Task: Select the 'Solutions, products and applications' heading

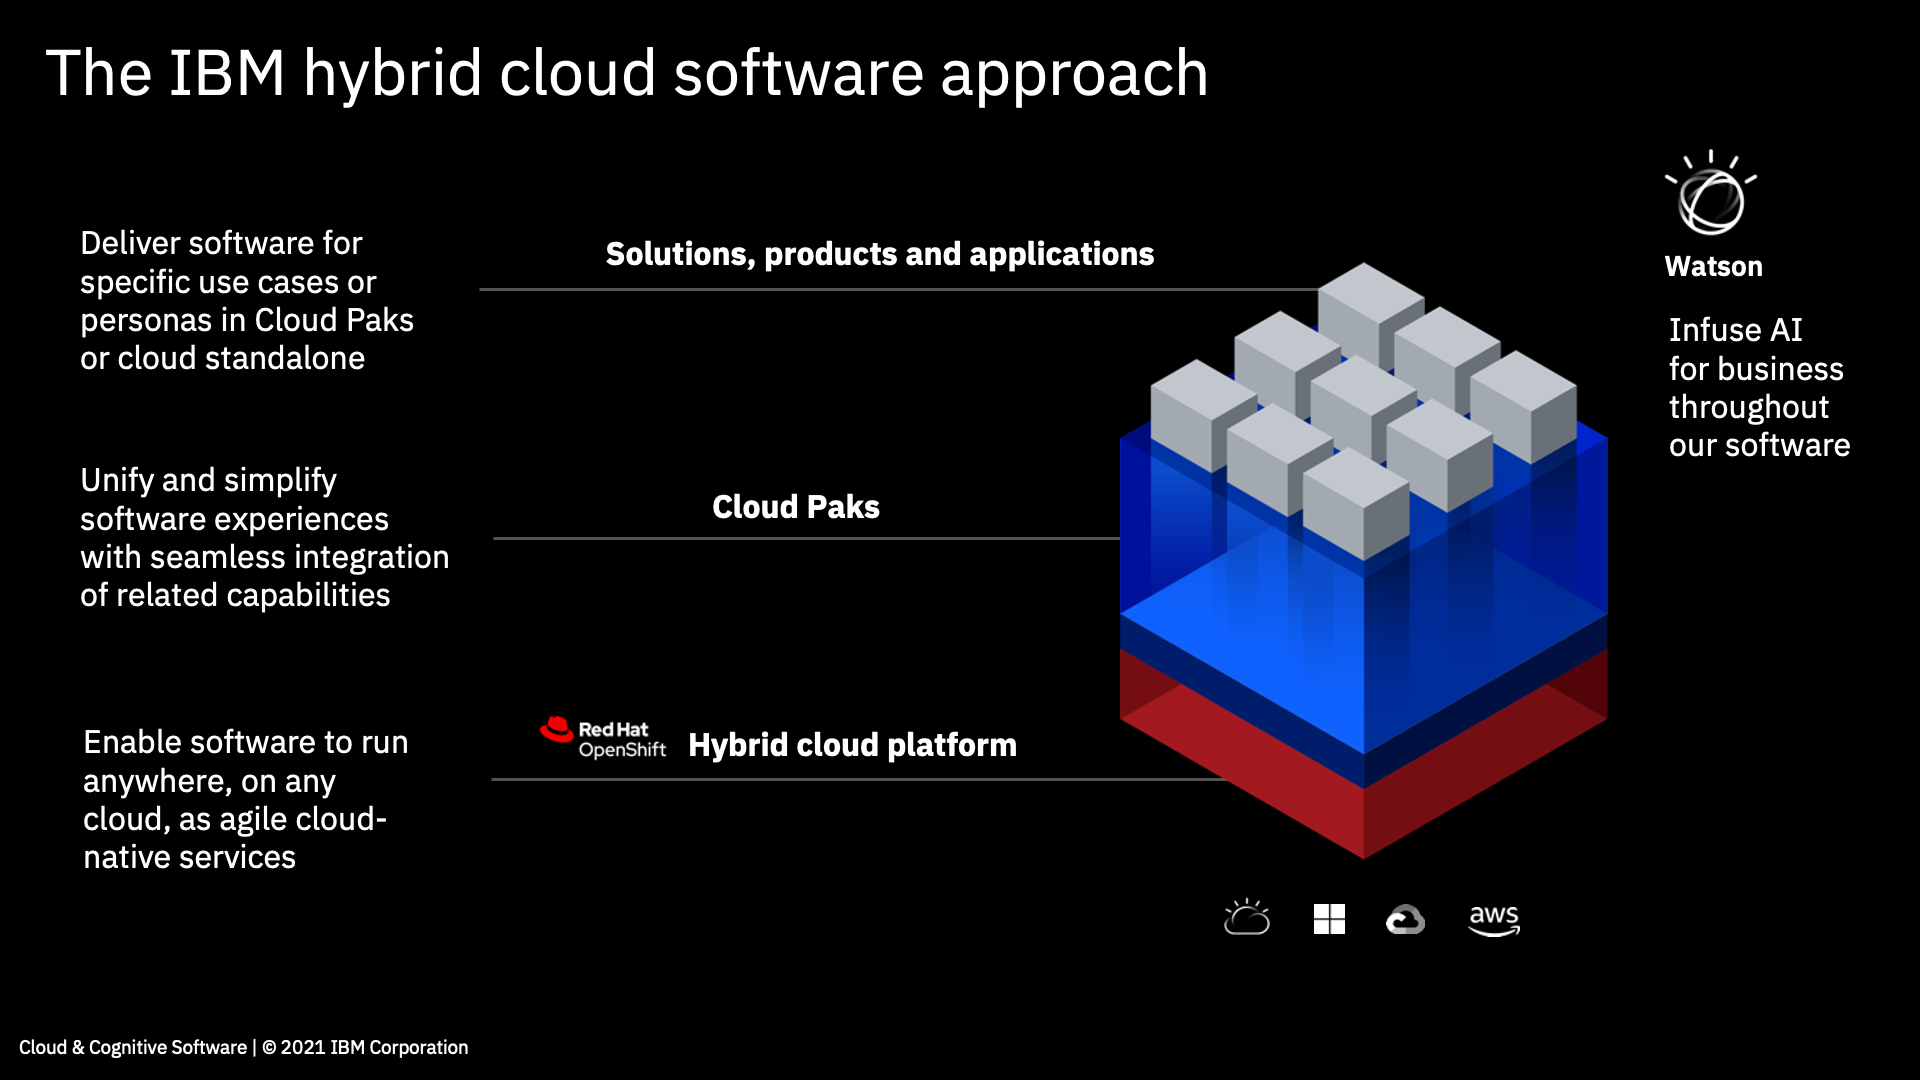Action: click(879, 254)
